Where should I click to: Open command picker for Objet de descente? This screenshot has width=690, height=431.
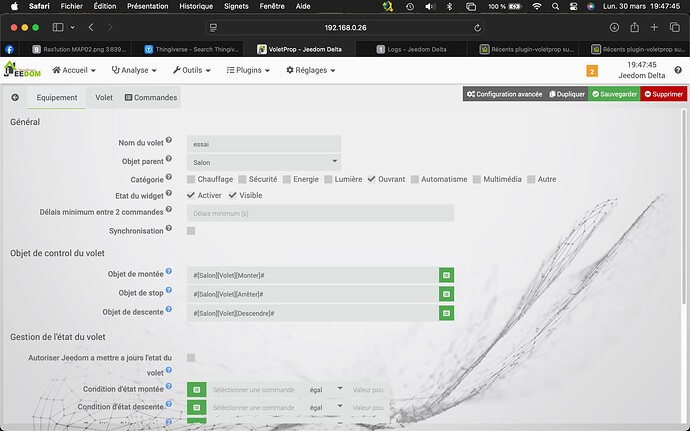pos(446,313)
